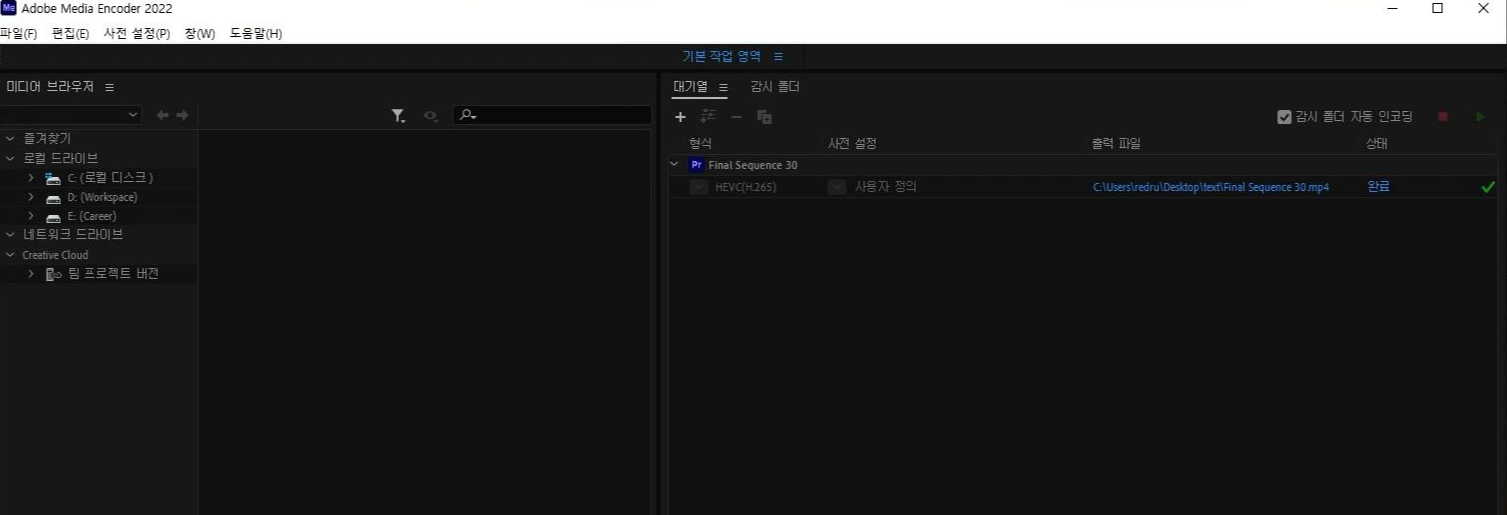Click the Pr icon of Final Sequence 30
Viewport: 1507px width, 515px height.
[697, 165]
